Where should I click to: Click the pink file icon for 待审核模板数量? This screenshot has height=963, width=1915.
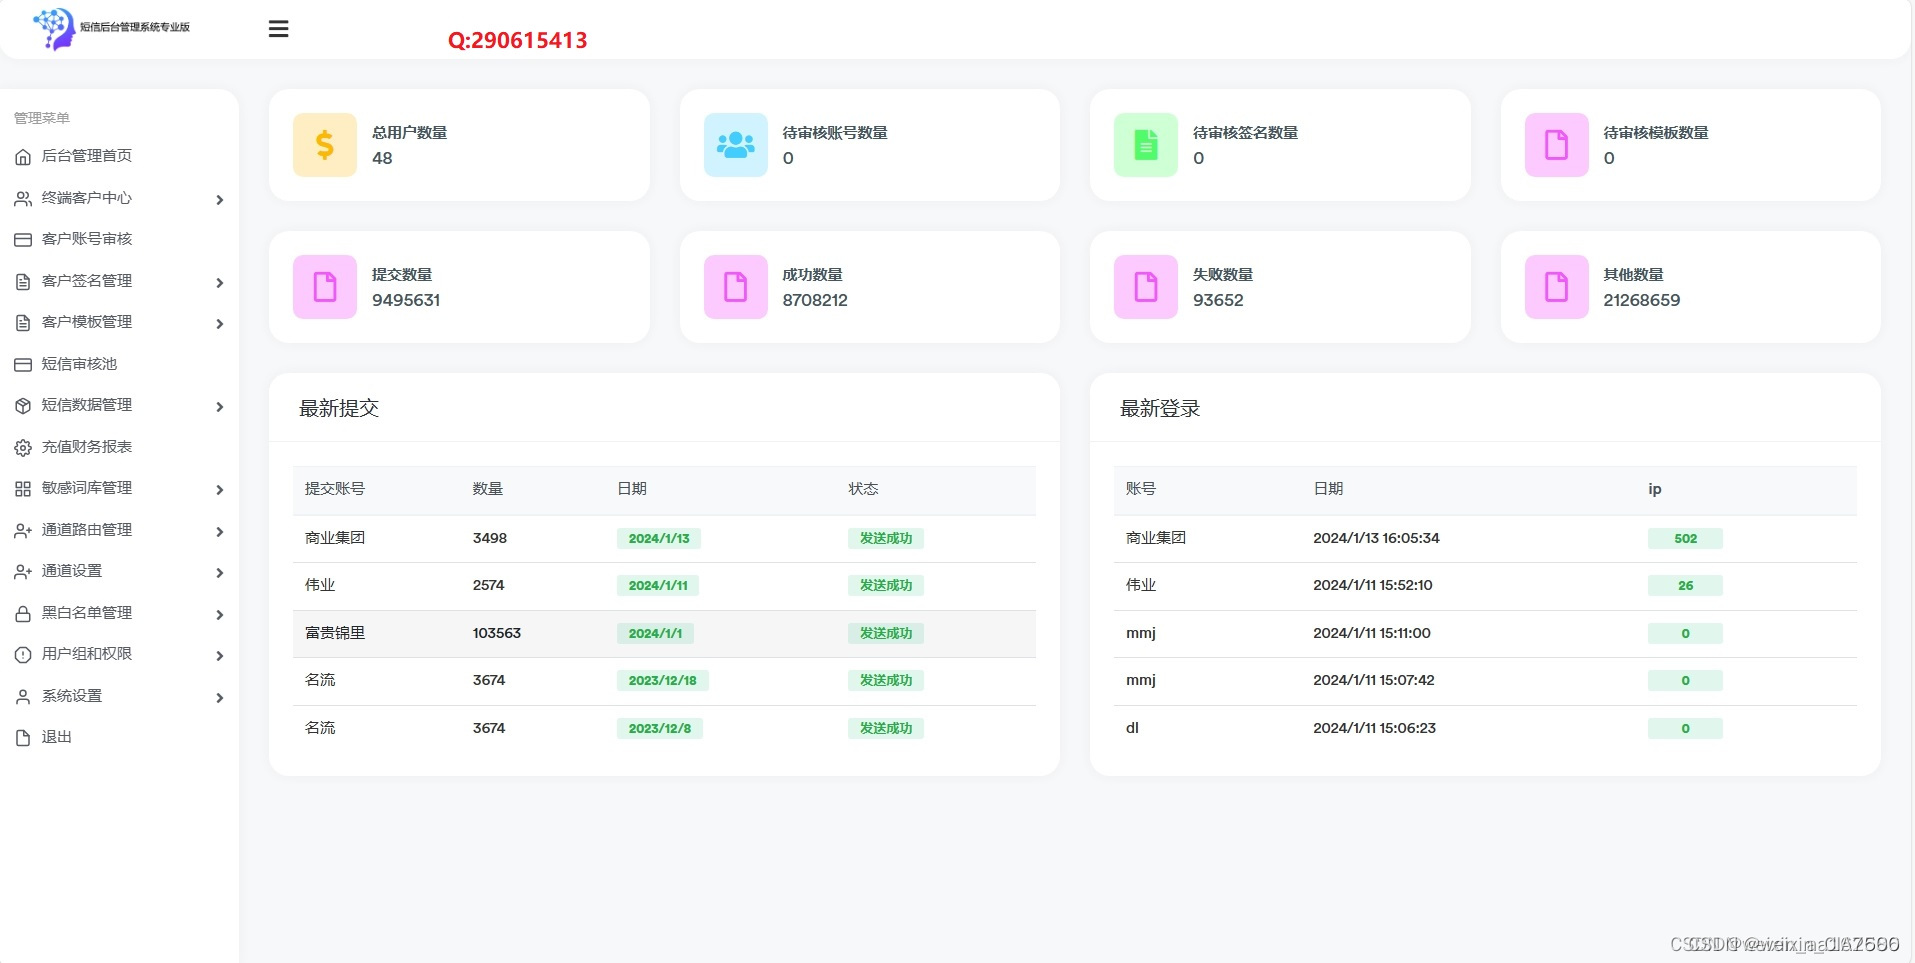[x=1557, y=145]
